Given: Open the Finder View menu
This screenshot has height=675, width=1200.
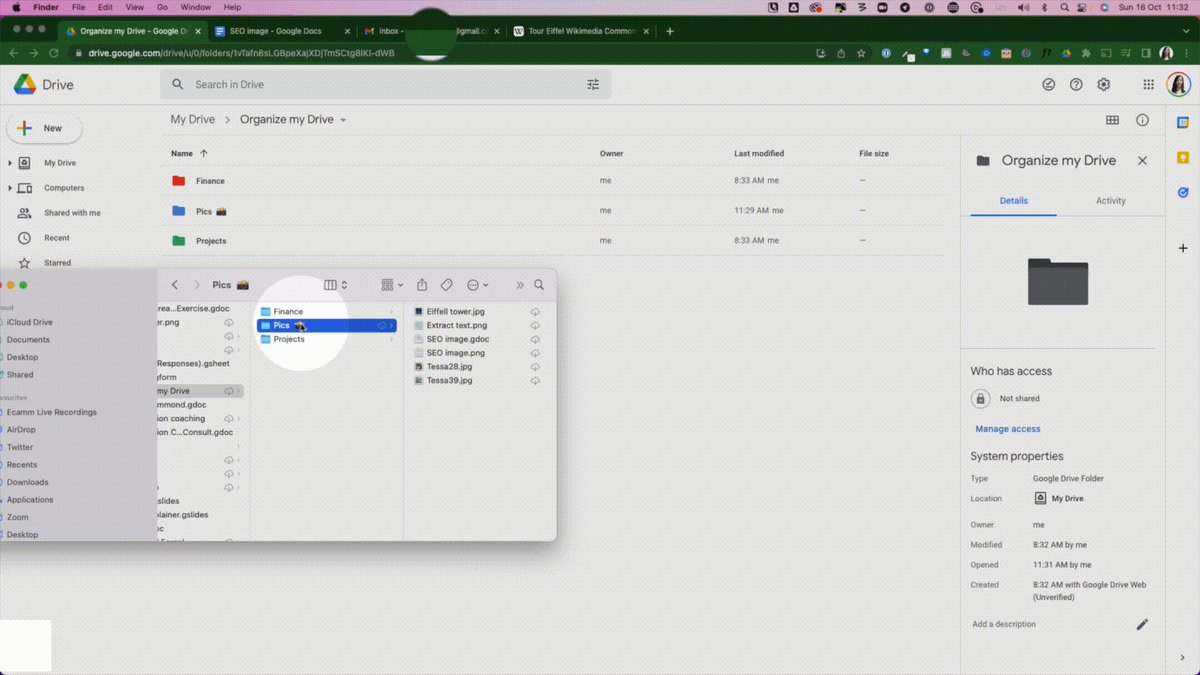Looking at the screenshot, I should point(134,7).
